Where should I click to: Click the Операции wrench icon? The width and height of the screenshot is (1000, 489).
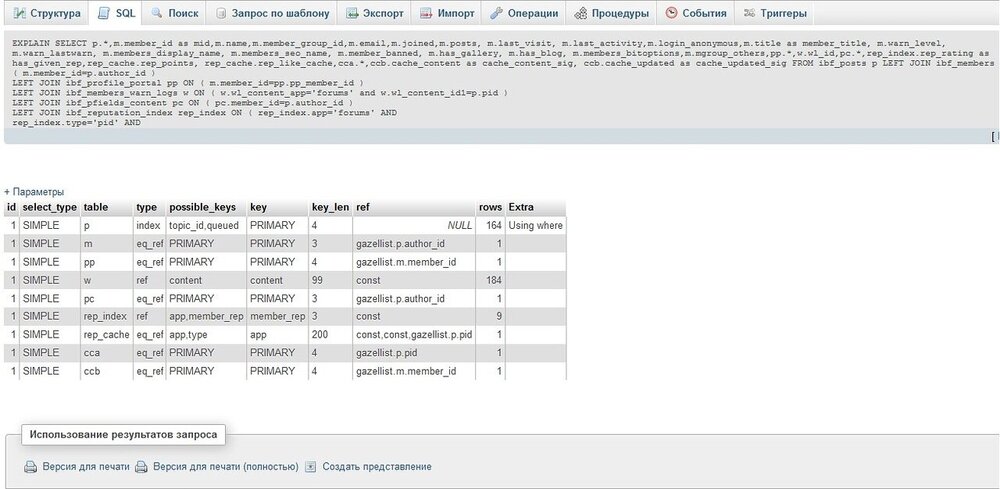pos(496,14)
